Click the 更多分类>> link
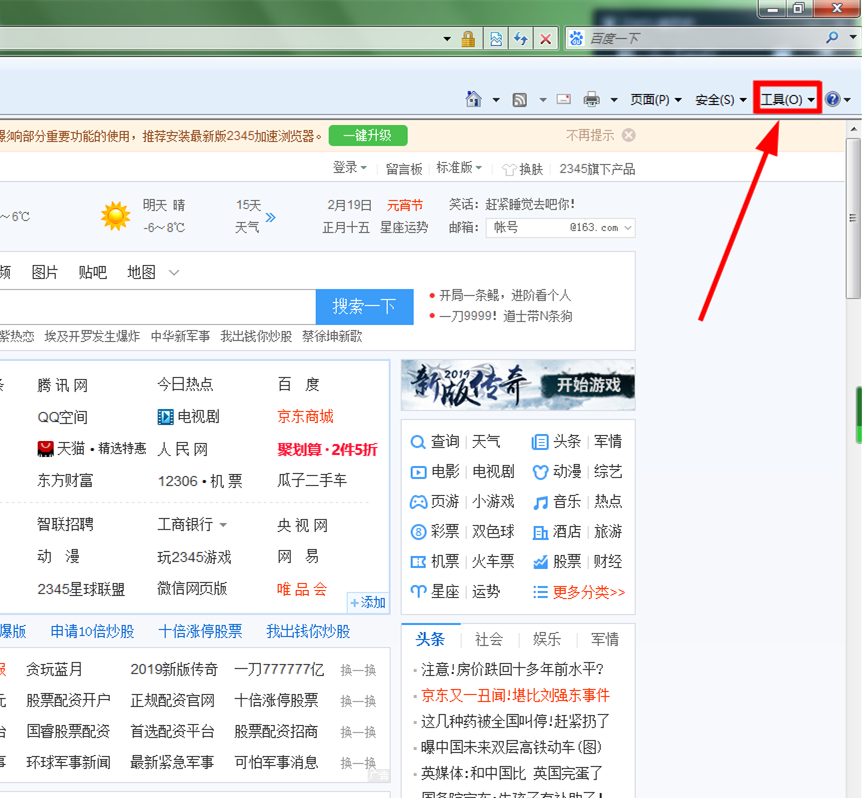Image resolution: width=862 pixels, height=798 pixels. click(x=589, y=592)
